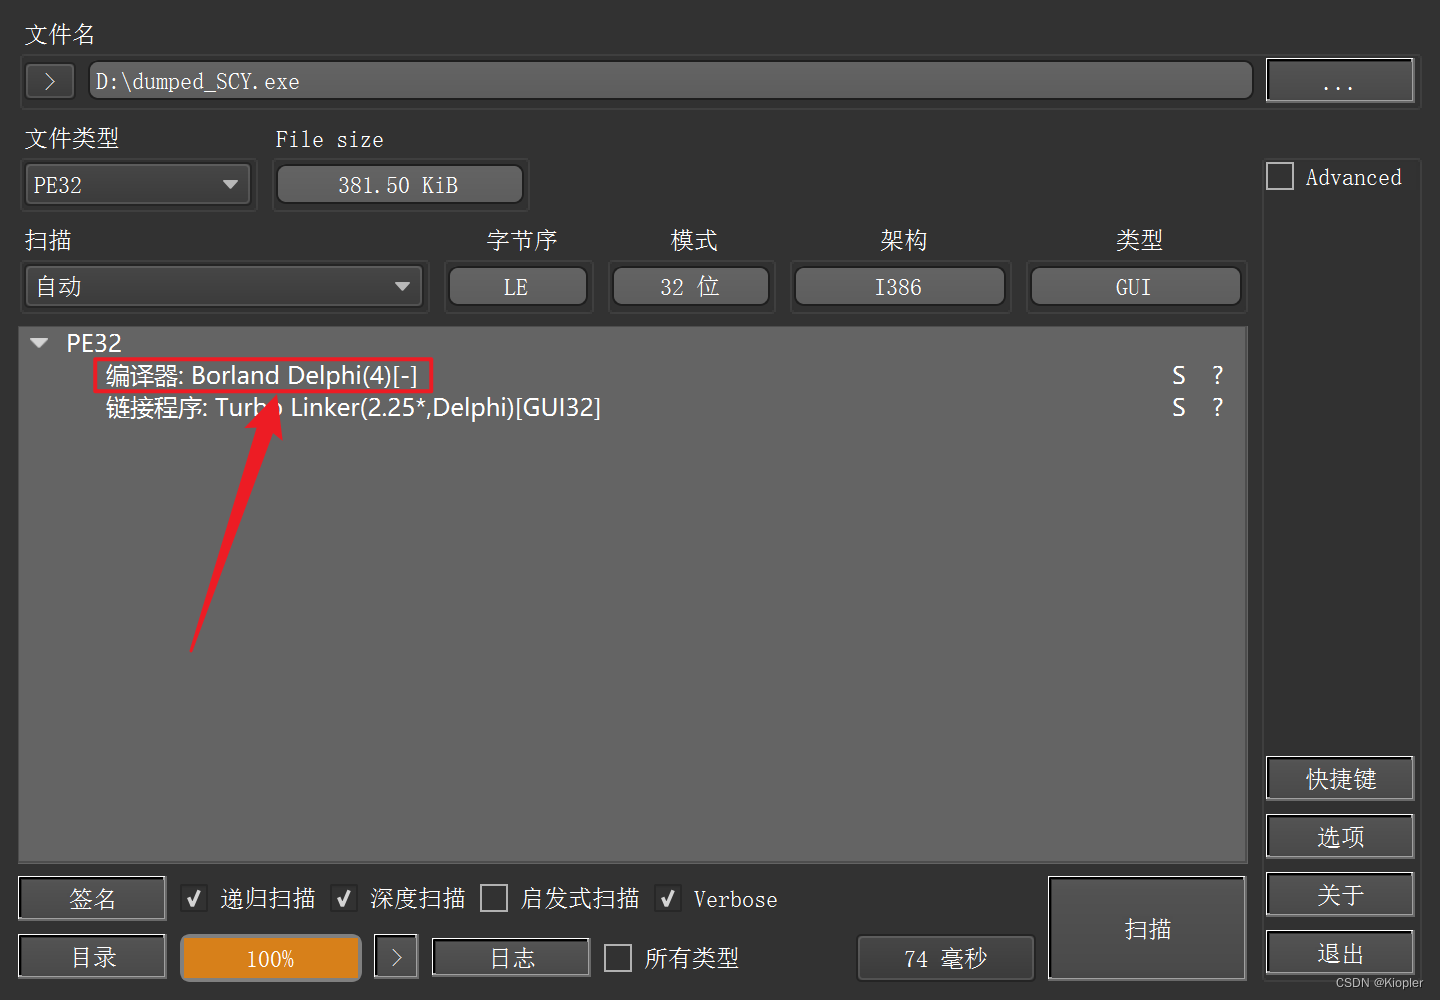Click the arrow button beside the file path
The image size is (1440, 1000).
pyautogui.click(x=50, y=81)
